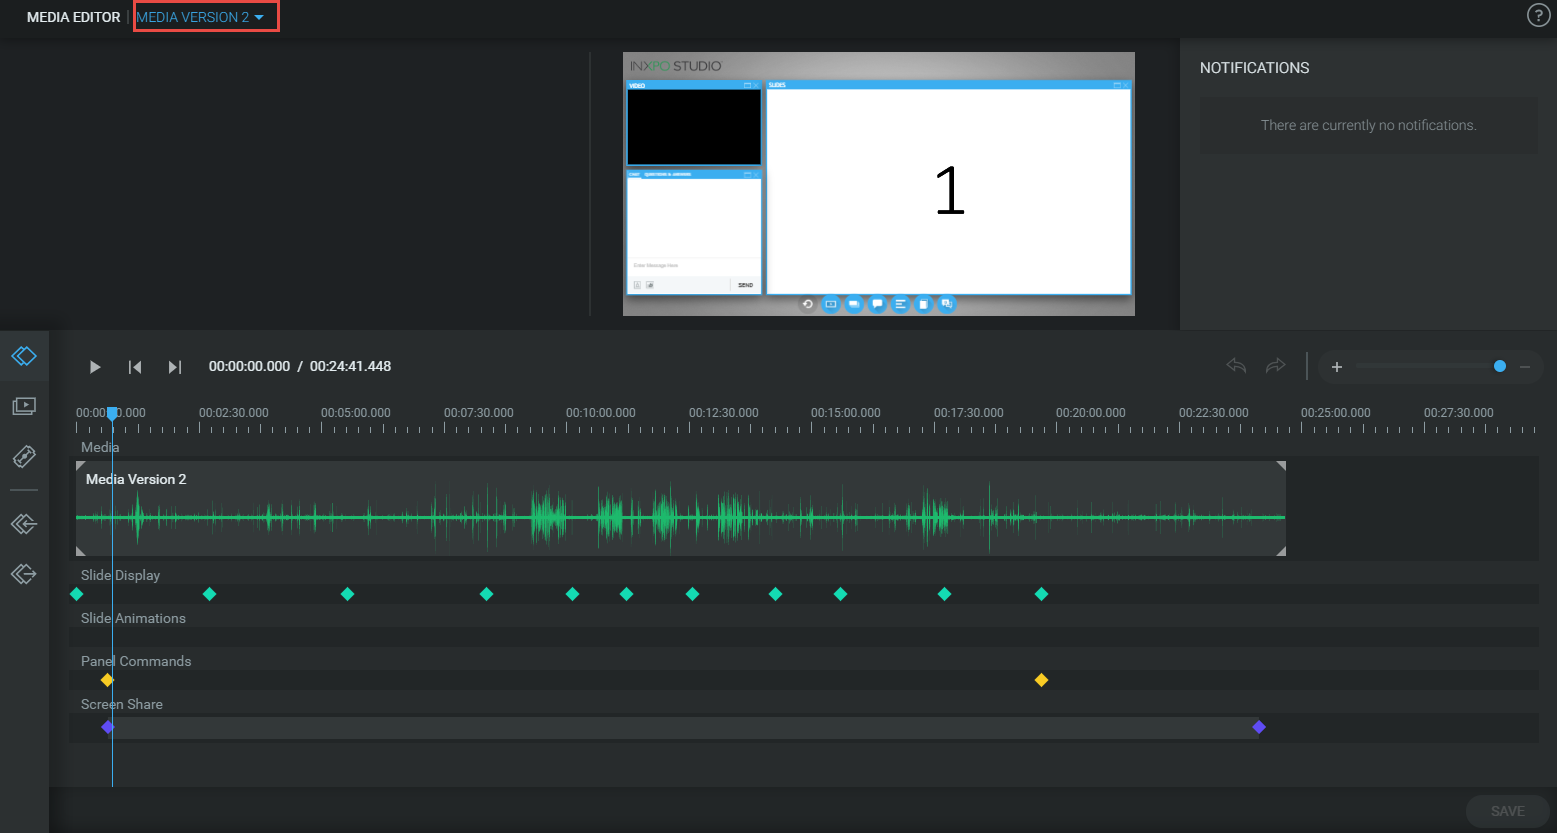Click the slides panel icon below preview
The height and width of the screenshot is (833, 1557).
pyautogui.click(x=853, y=303)
